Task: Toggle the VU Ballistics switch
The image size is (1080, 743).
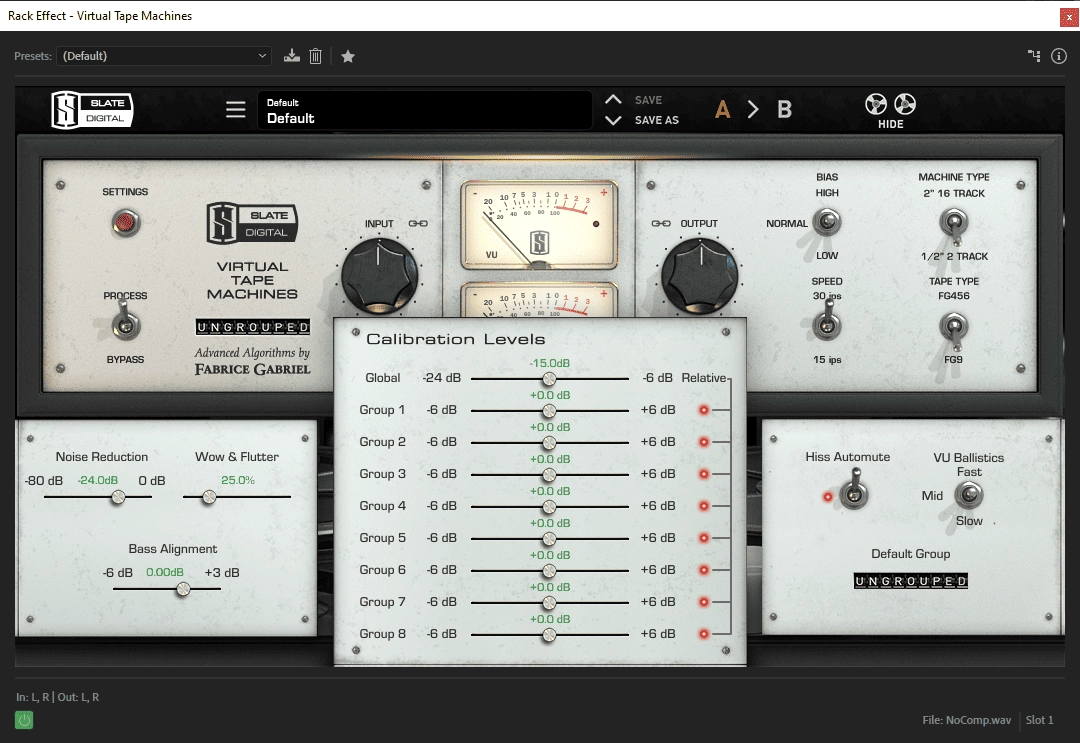Action: point(968,494)
